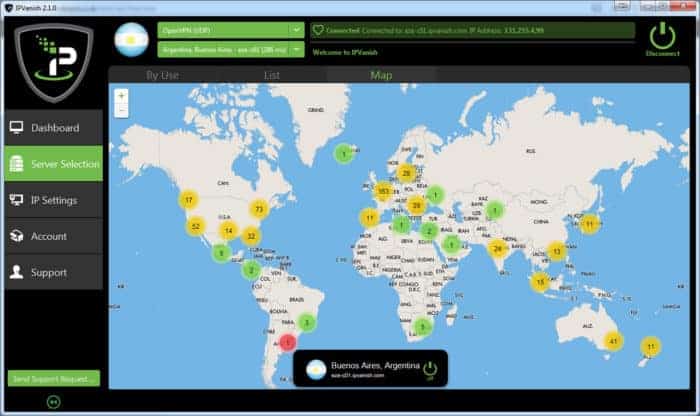Screen dimensions: 700x416
Task: Select the Australia cluster marker 41
Action: (613, 341)
